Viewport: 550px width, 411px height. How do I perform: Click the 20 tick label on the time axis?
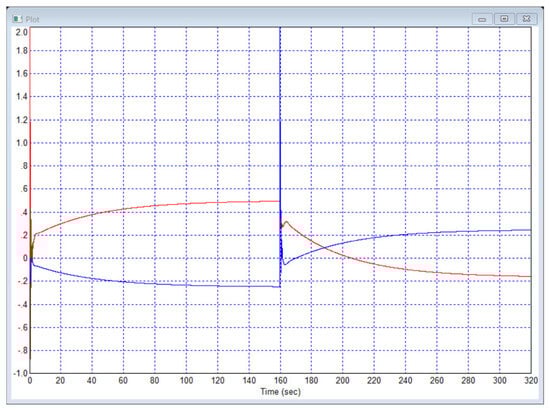pyautogui.click(x=60, y=380)
